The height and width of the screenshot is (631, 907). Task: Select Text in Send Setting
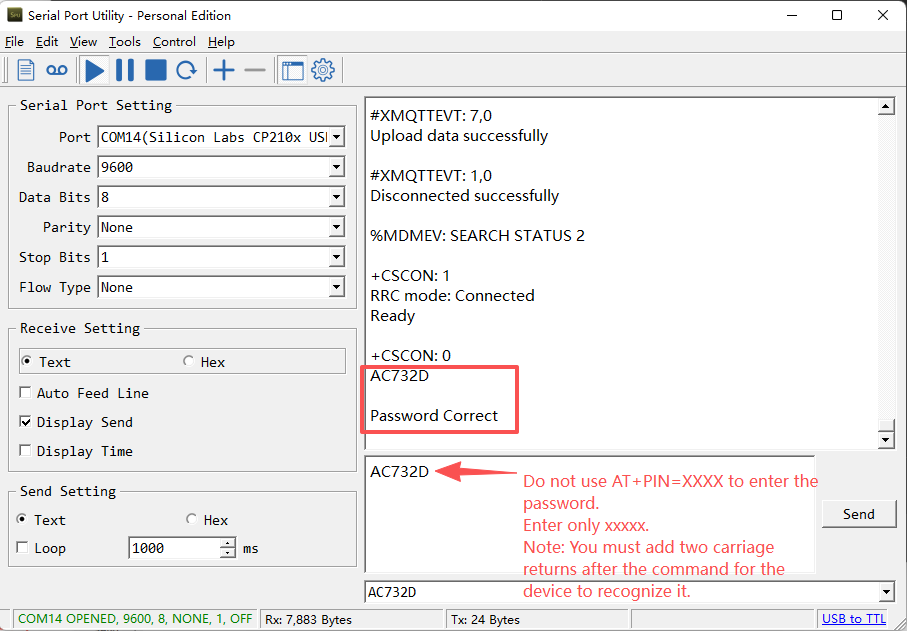coord(41,520)
